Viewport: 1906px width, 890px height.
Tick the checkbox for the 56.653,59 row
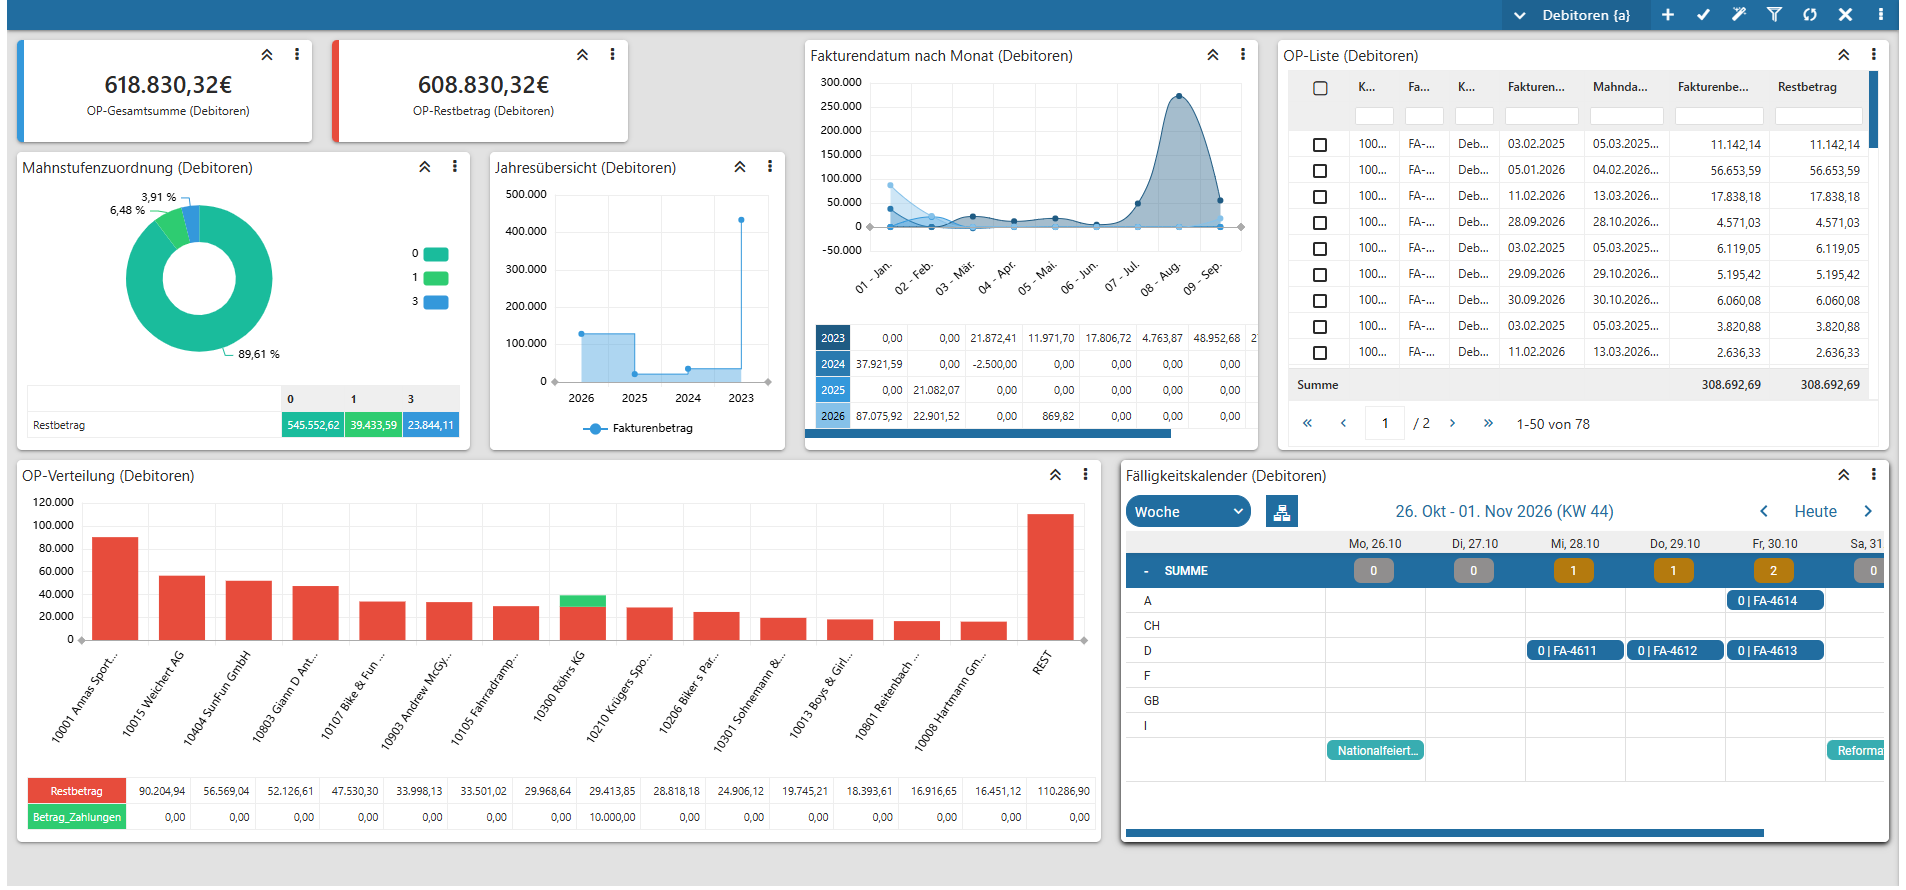click(1320, 171)
